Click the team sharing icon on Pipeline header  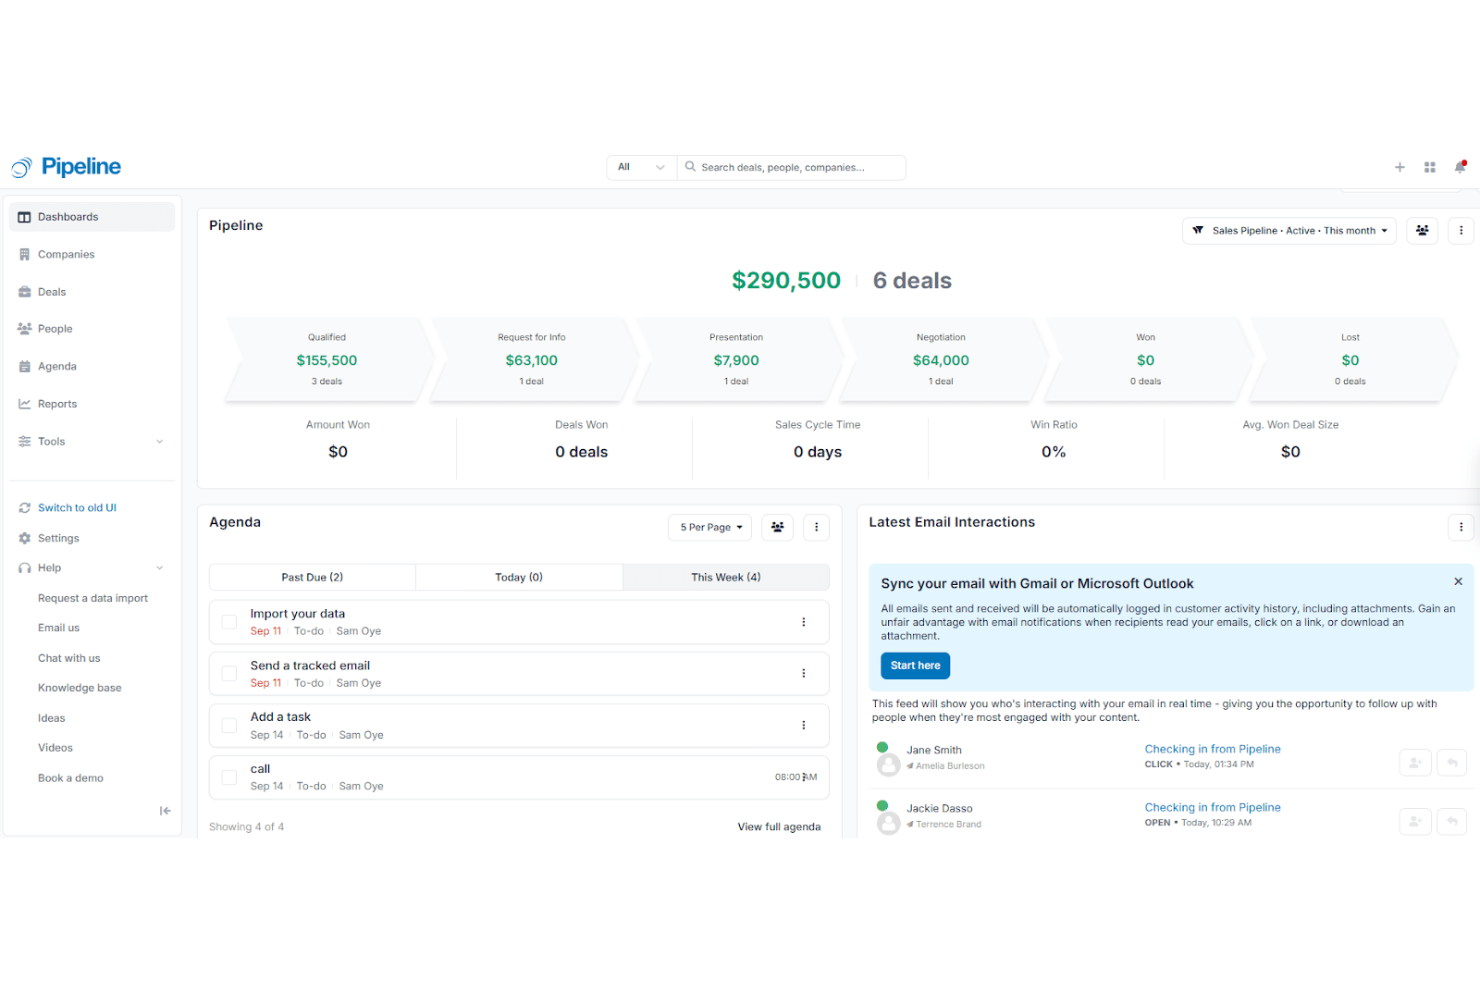click(1421, 230)
